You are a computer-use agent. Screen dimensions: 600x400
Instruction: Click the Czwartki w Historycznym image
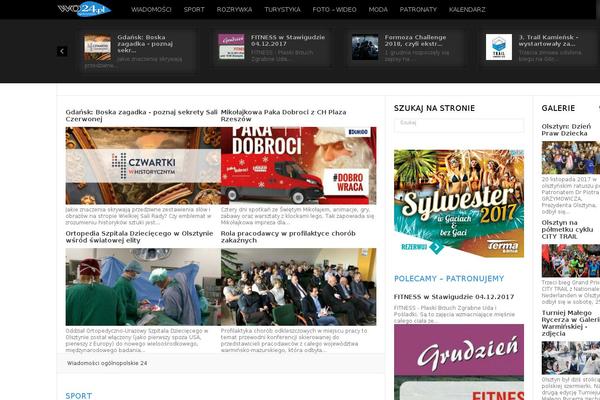click(x=143, y=166)
